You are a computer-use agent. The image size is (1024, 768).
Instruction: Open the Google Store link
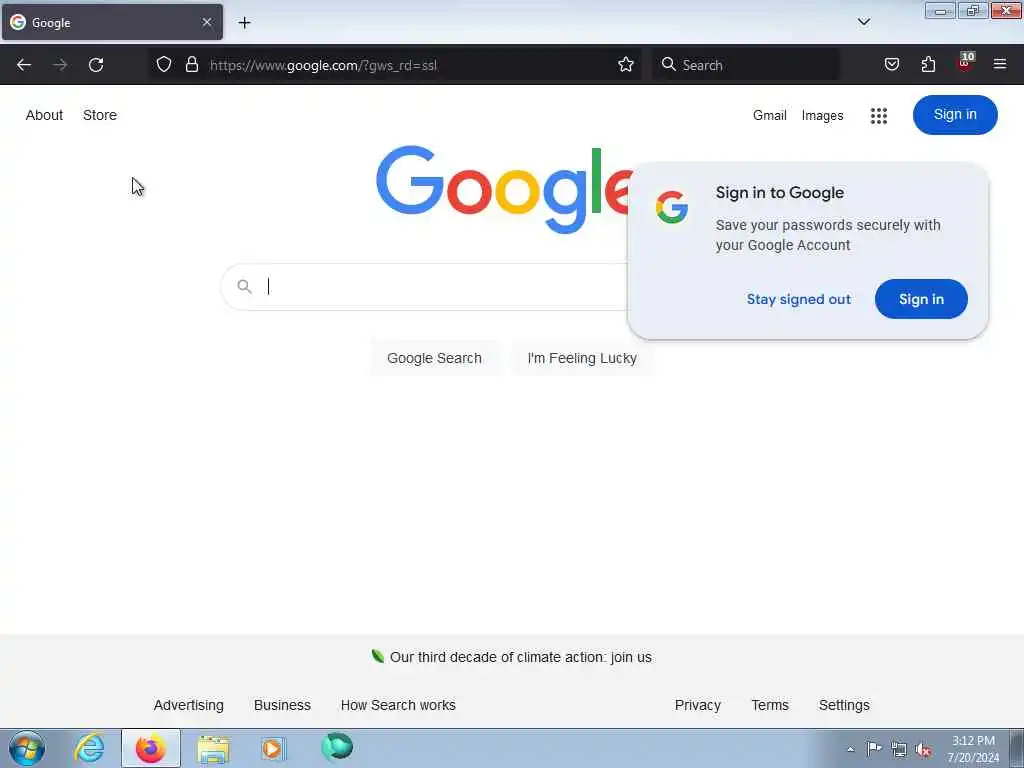[100, 115]
